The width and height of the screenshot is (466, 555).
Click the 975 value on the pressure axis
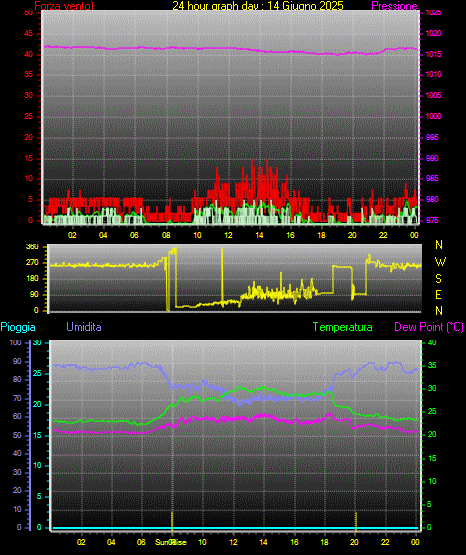(x=432, y=220)
